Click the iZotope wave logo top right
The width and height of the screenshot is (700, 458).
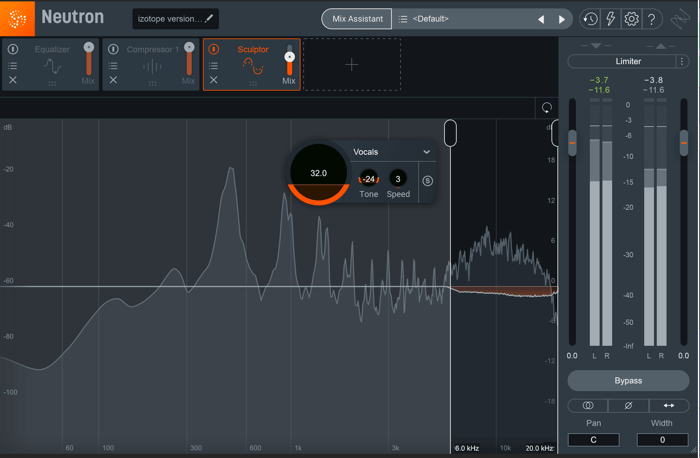[681, 19]
